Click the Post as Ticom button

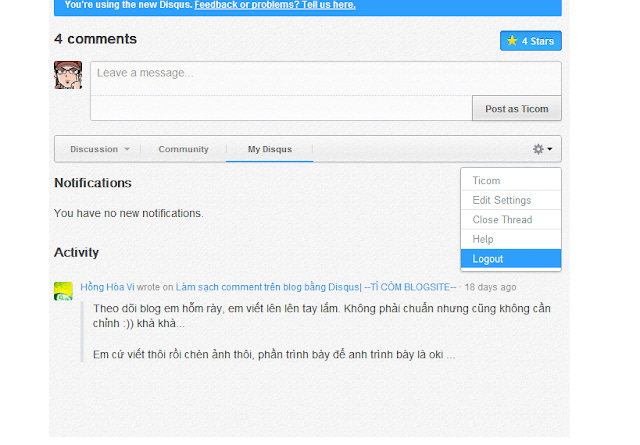pos(517,109)
